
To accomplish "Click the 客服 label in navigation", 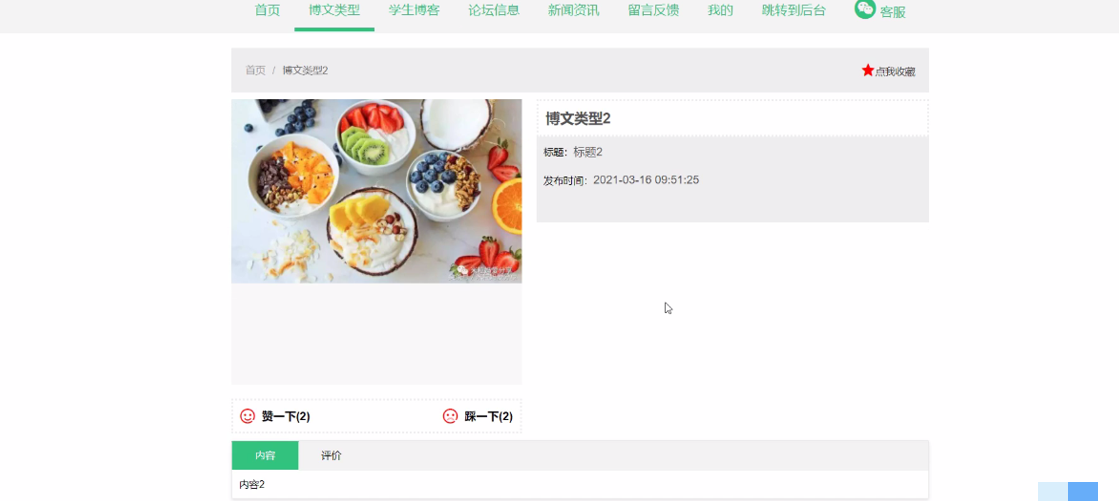I will tap(893, 12).
